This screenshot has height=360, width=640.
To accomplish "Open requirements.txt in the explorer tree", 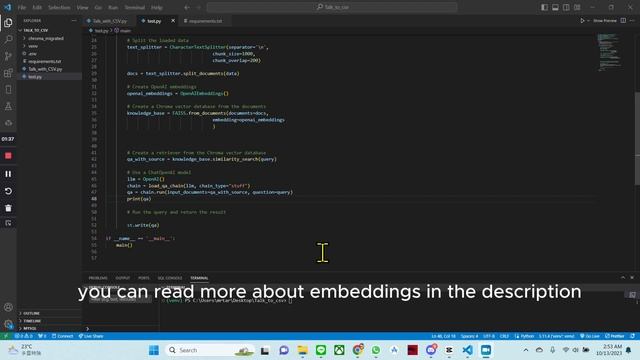I will (x=44, y=61).
